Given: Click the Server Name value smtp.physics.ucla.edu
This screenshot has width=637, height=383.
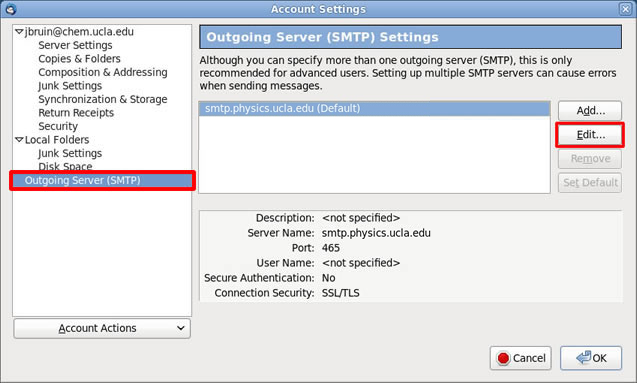Looking at the screenshot, I should tap(376, 233).
